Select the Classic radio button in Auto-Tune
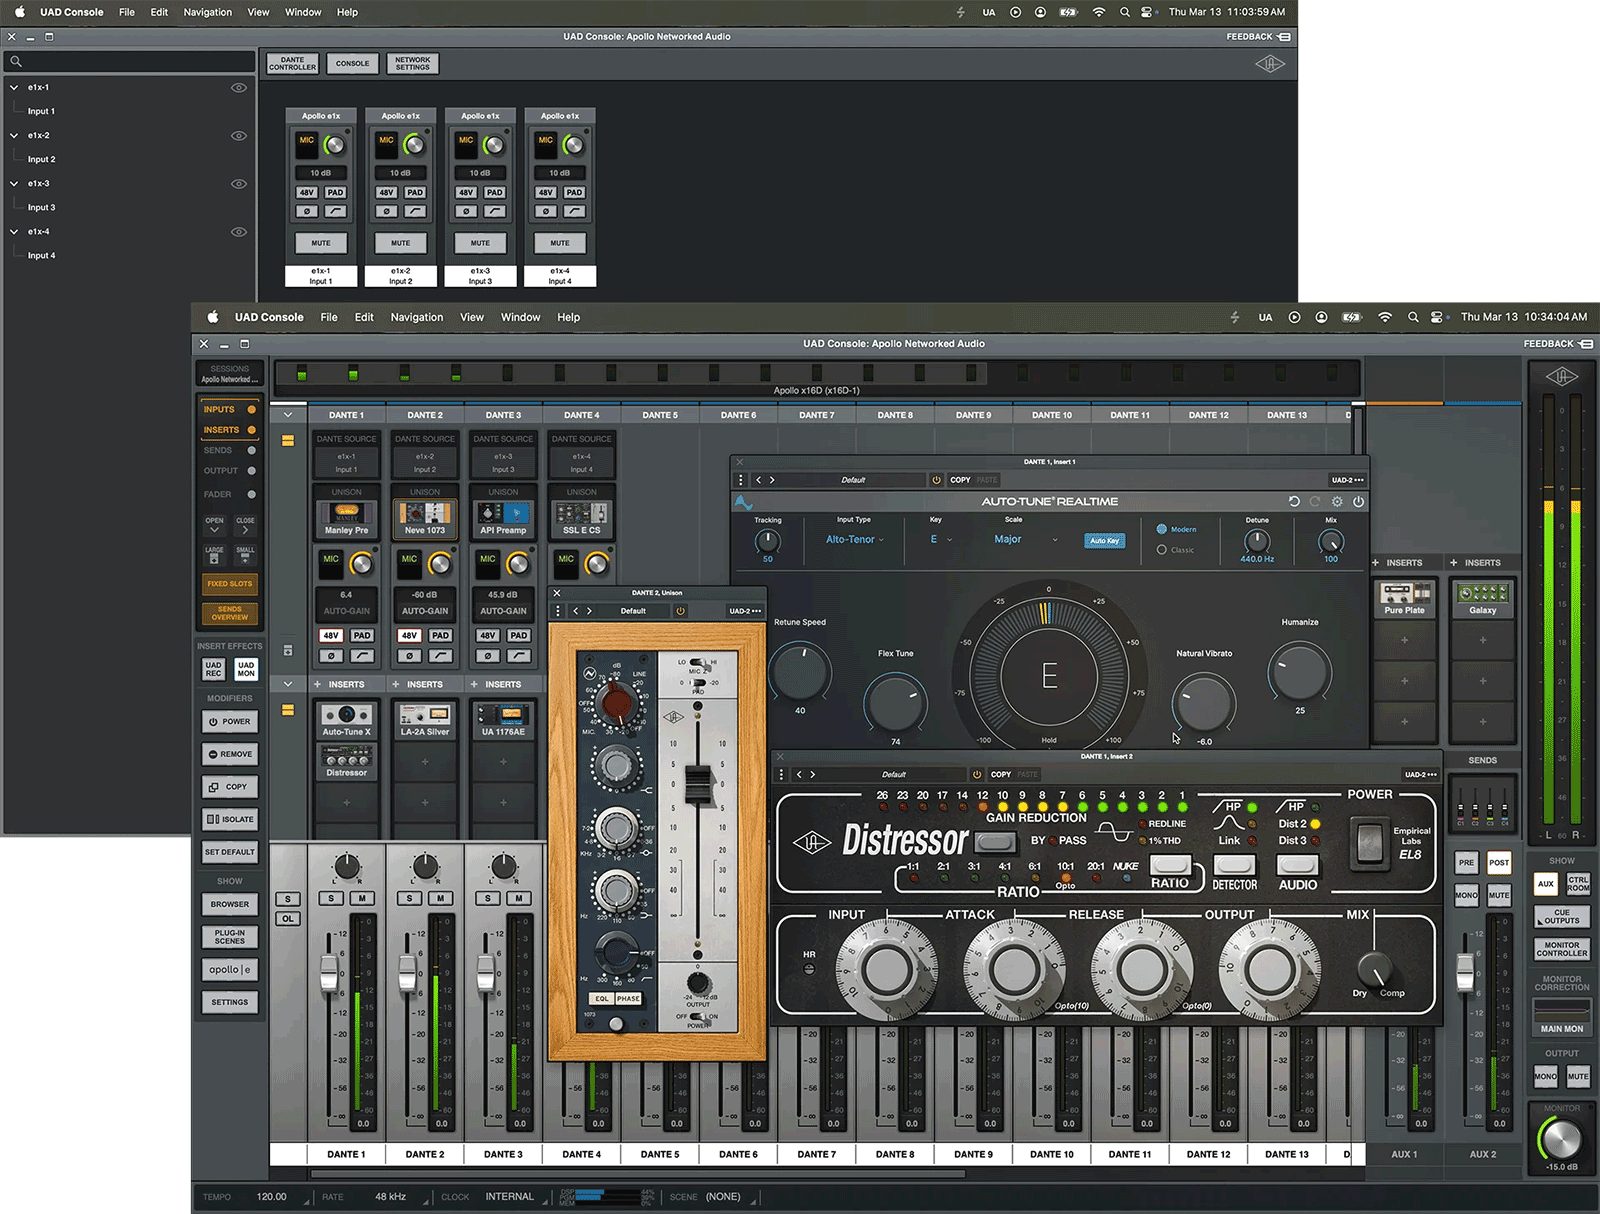1600x1214 pixels. click(x=1162, y=549)
